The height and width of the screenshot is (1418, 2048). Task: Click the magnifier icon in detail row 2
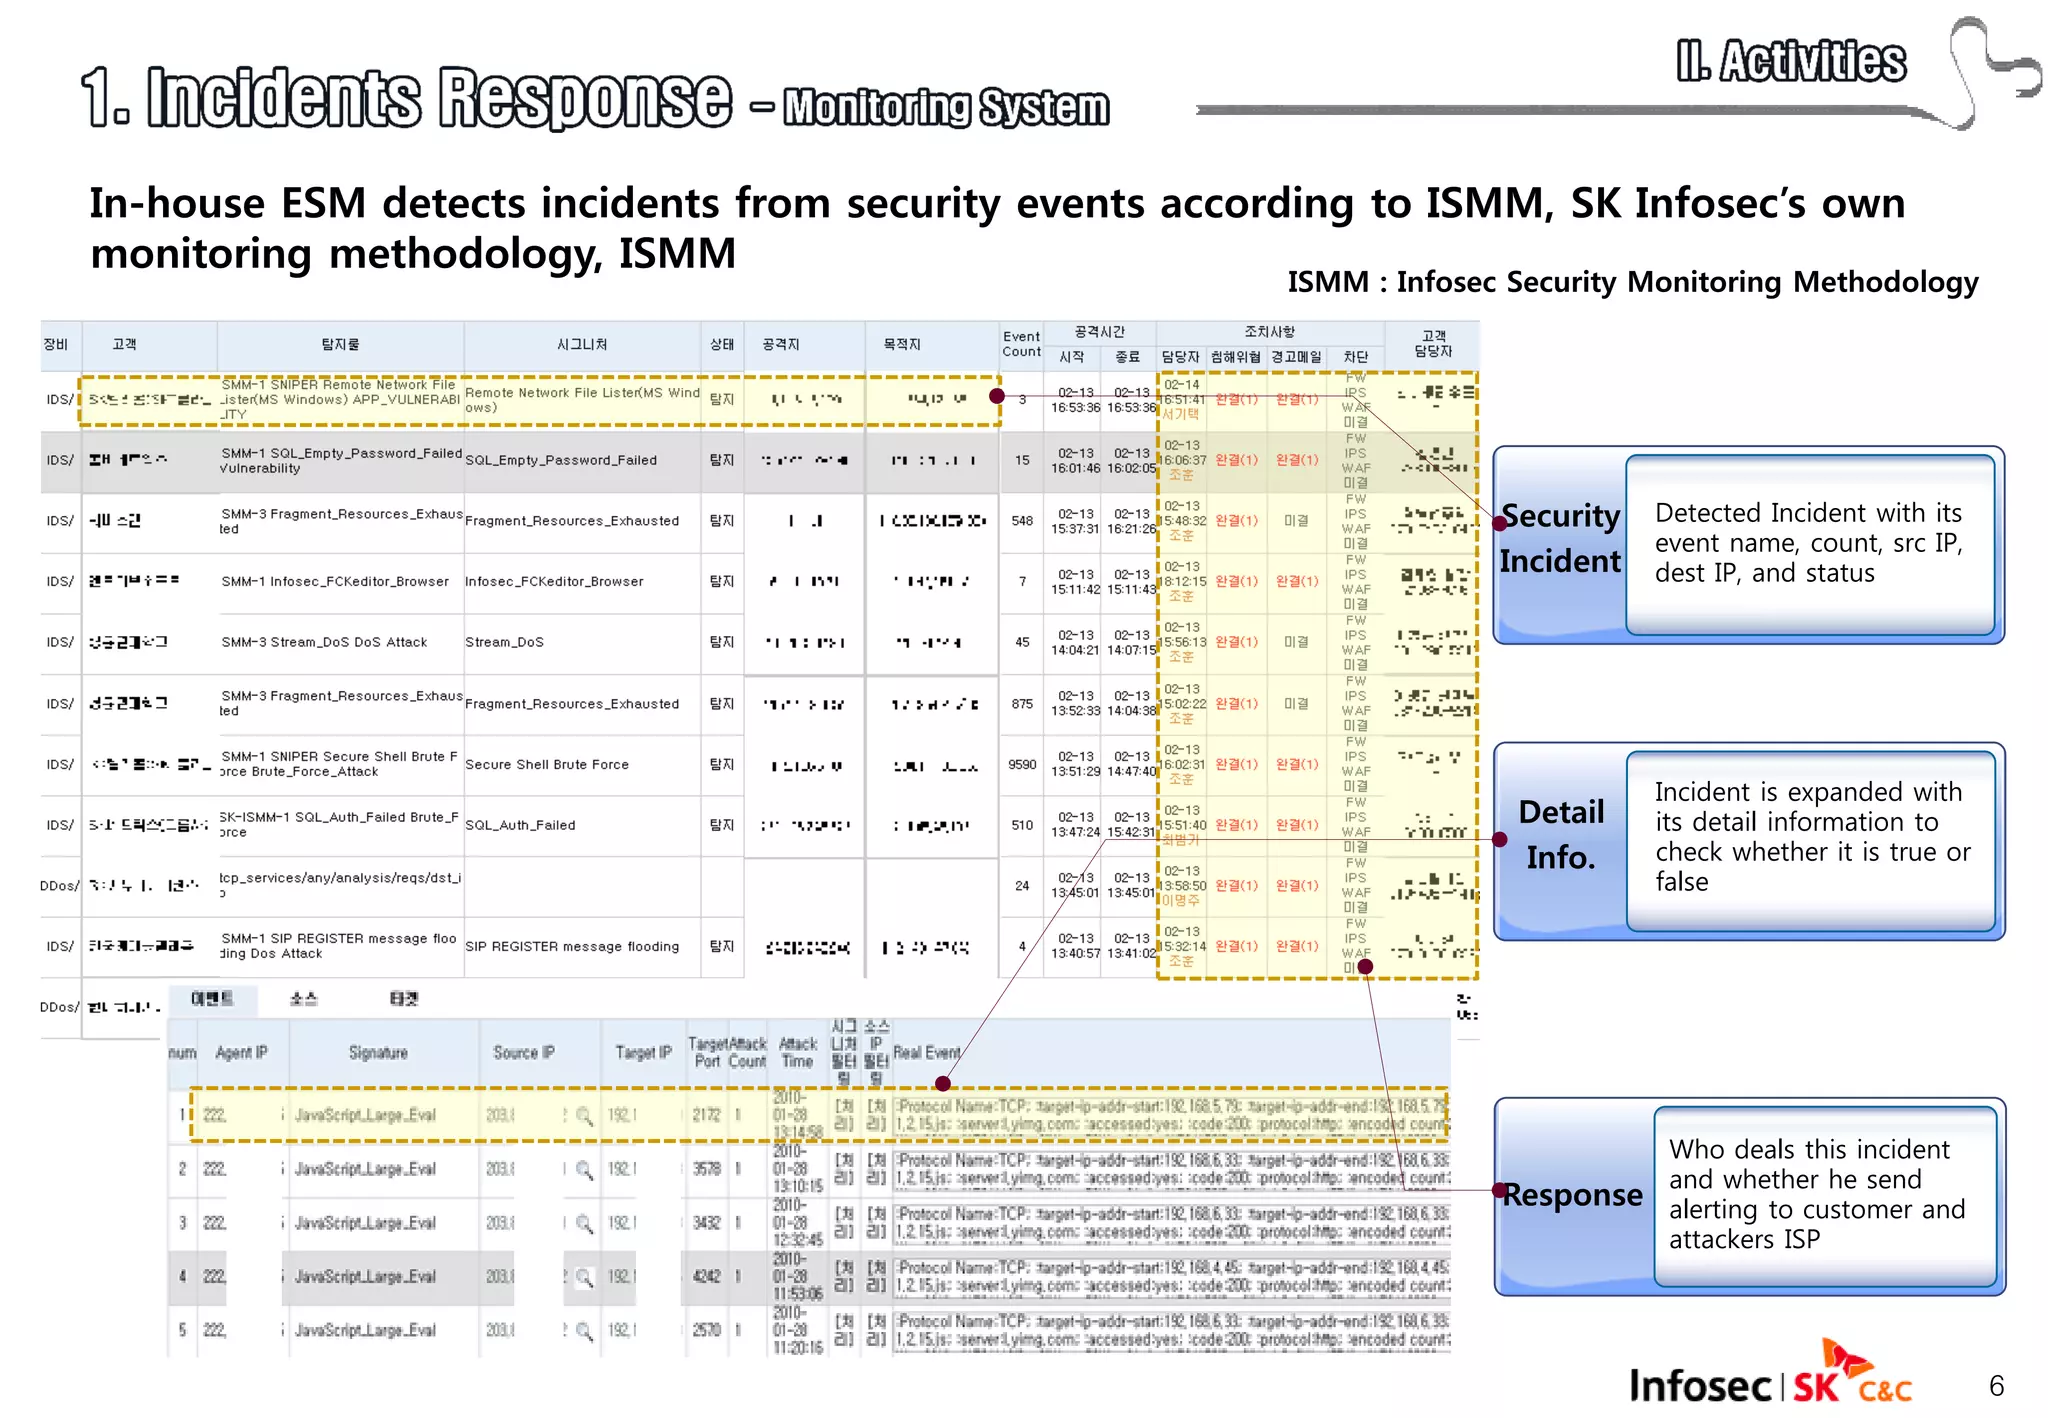pyautogui.click(x=584, y=1169)
